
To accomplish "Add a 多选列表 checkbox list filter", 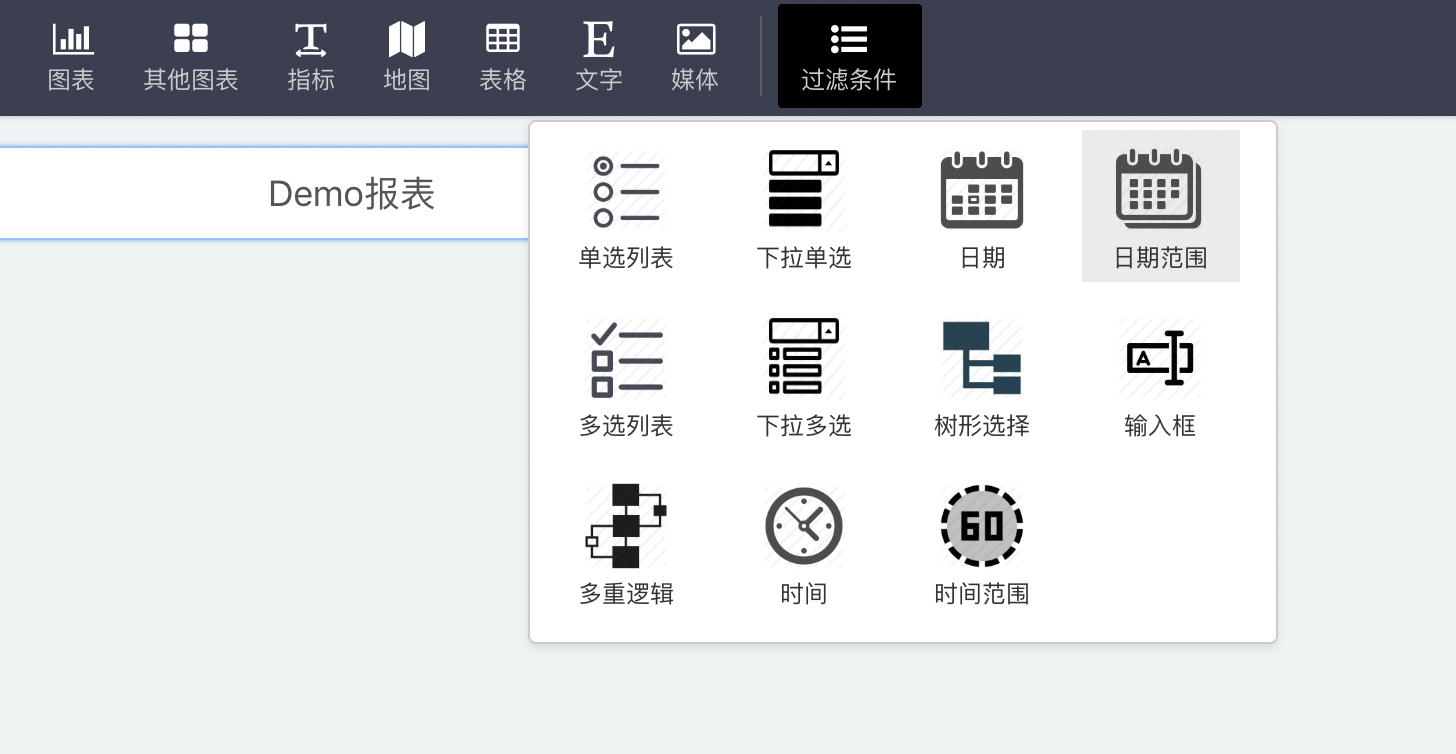I will pyautogui.click(x=626, y=374).
